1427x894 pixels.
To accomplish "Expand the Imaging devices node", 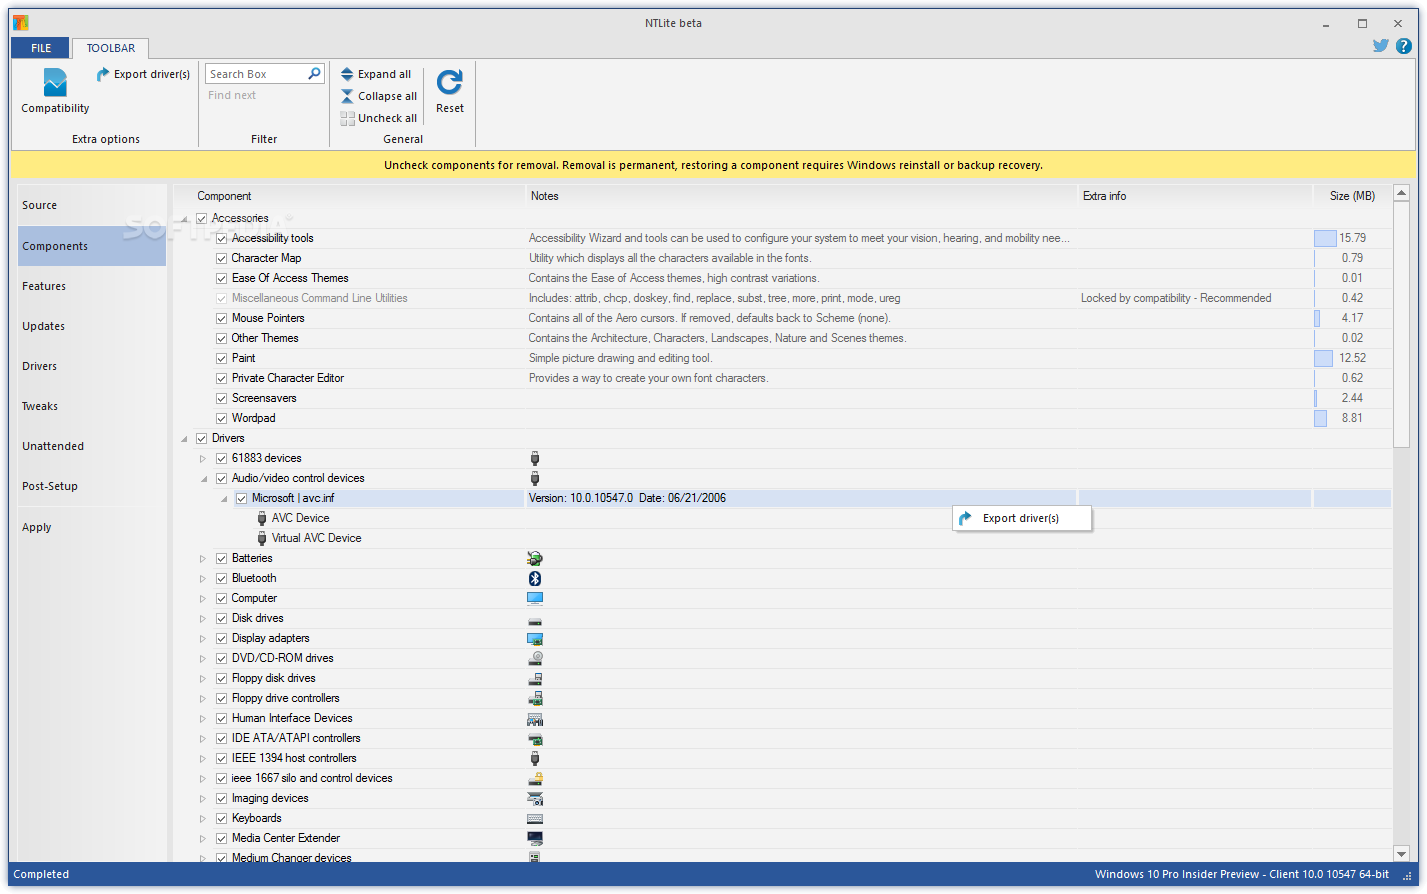I will tap(203, 799).
